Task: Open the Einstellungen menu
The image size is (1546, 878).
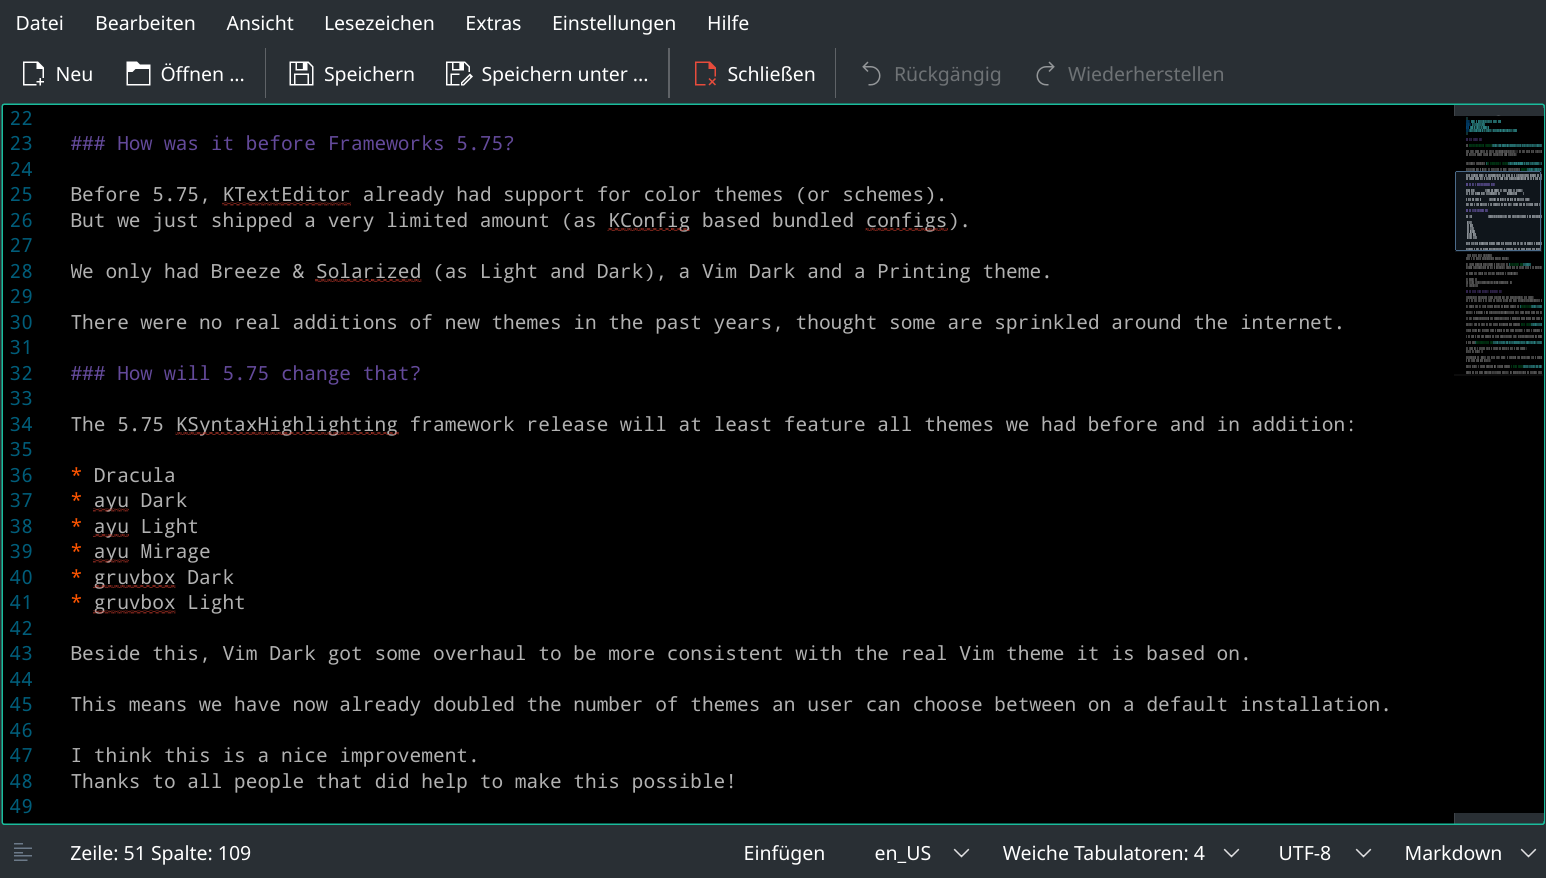Action: pos(614,23)
